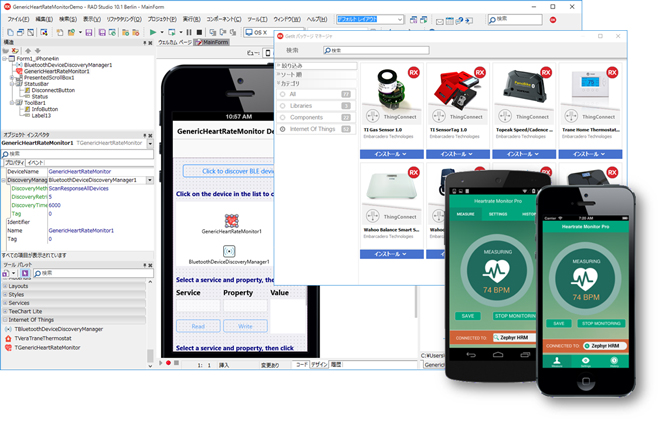Viewport: 660px width, 425px height.
Task: Expand the Styles group in Tool Palette
Action: 5,295
